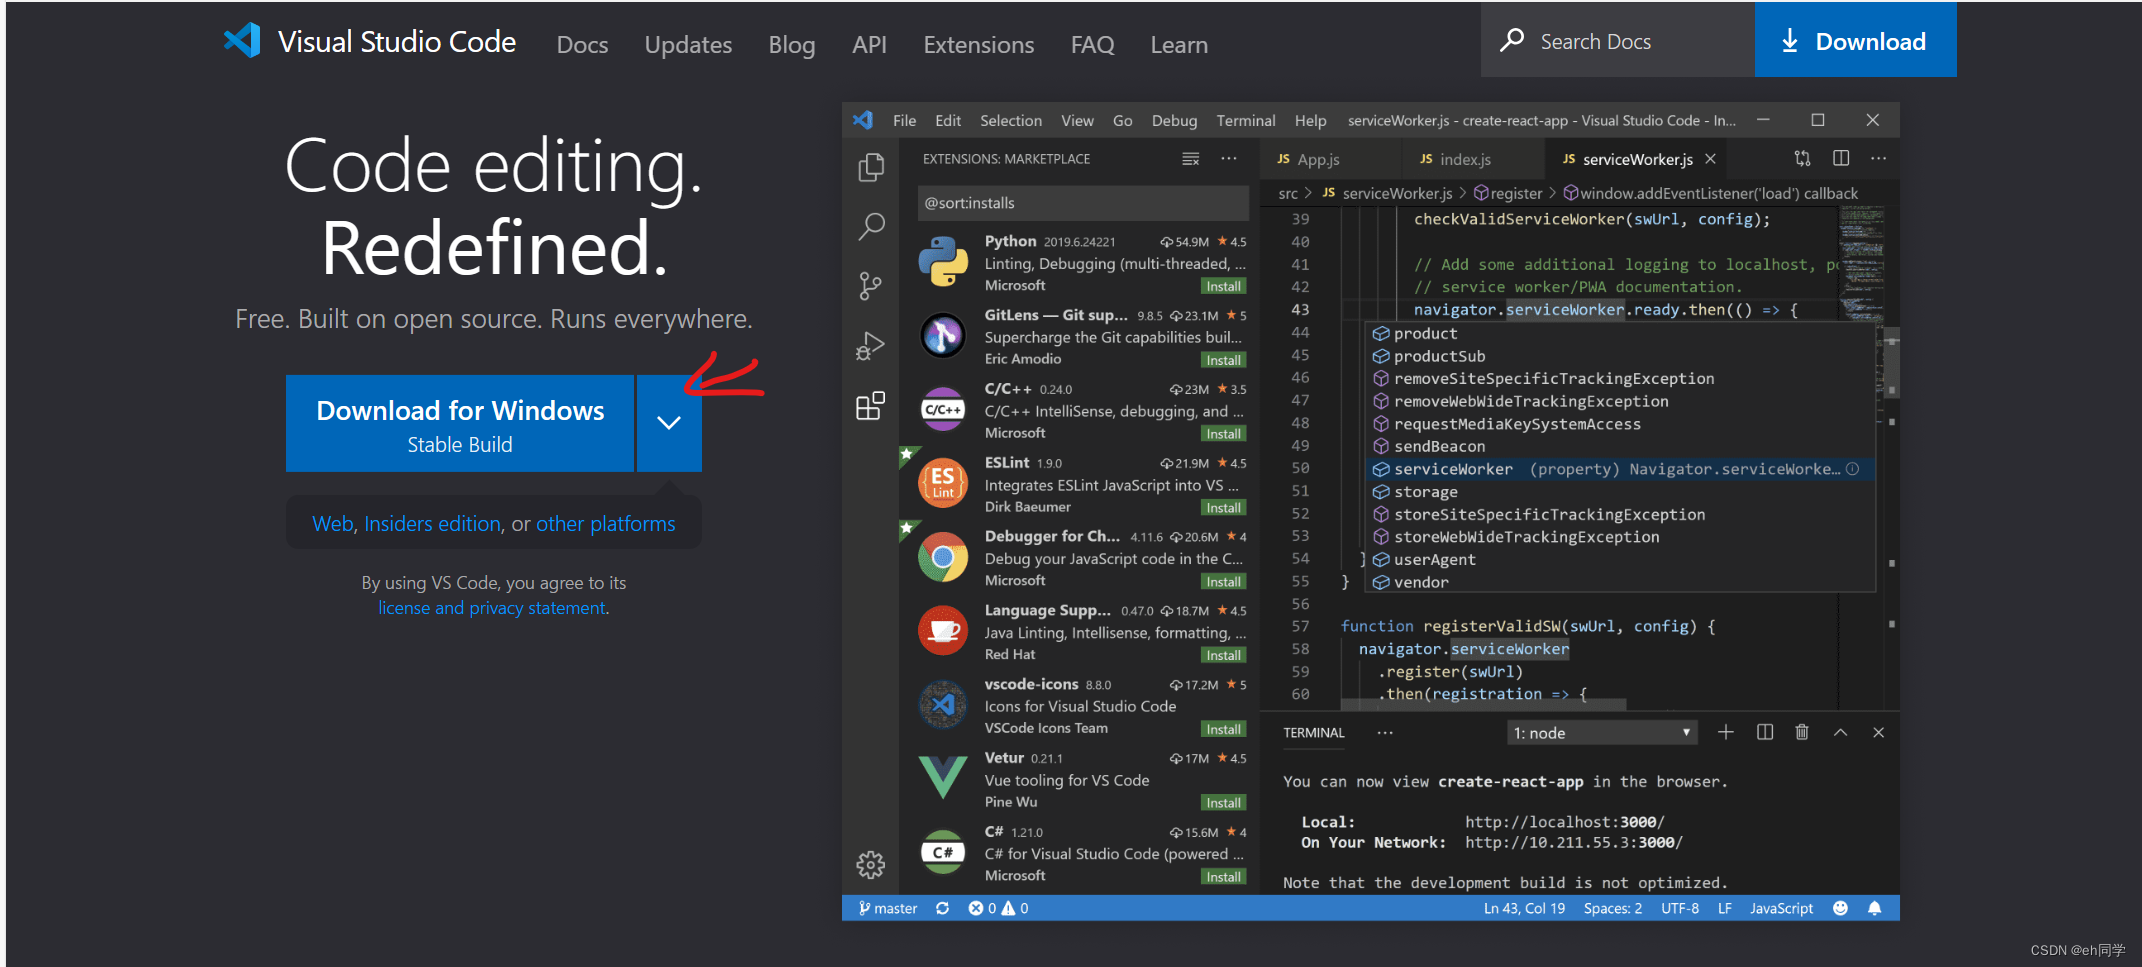The height and width of the screenshot is (967, 2142).
Task: Click the open changes icon in editor toolbar
Action: (1802, 158)
